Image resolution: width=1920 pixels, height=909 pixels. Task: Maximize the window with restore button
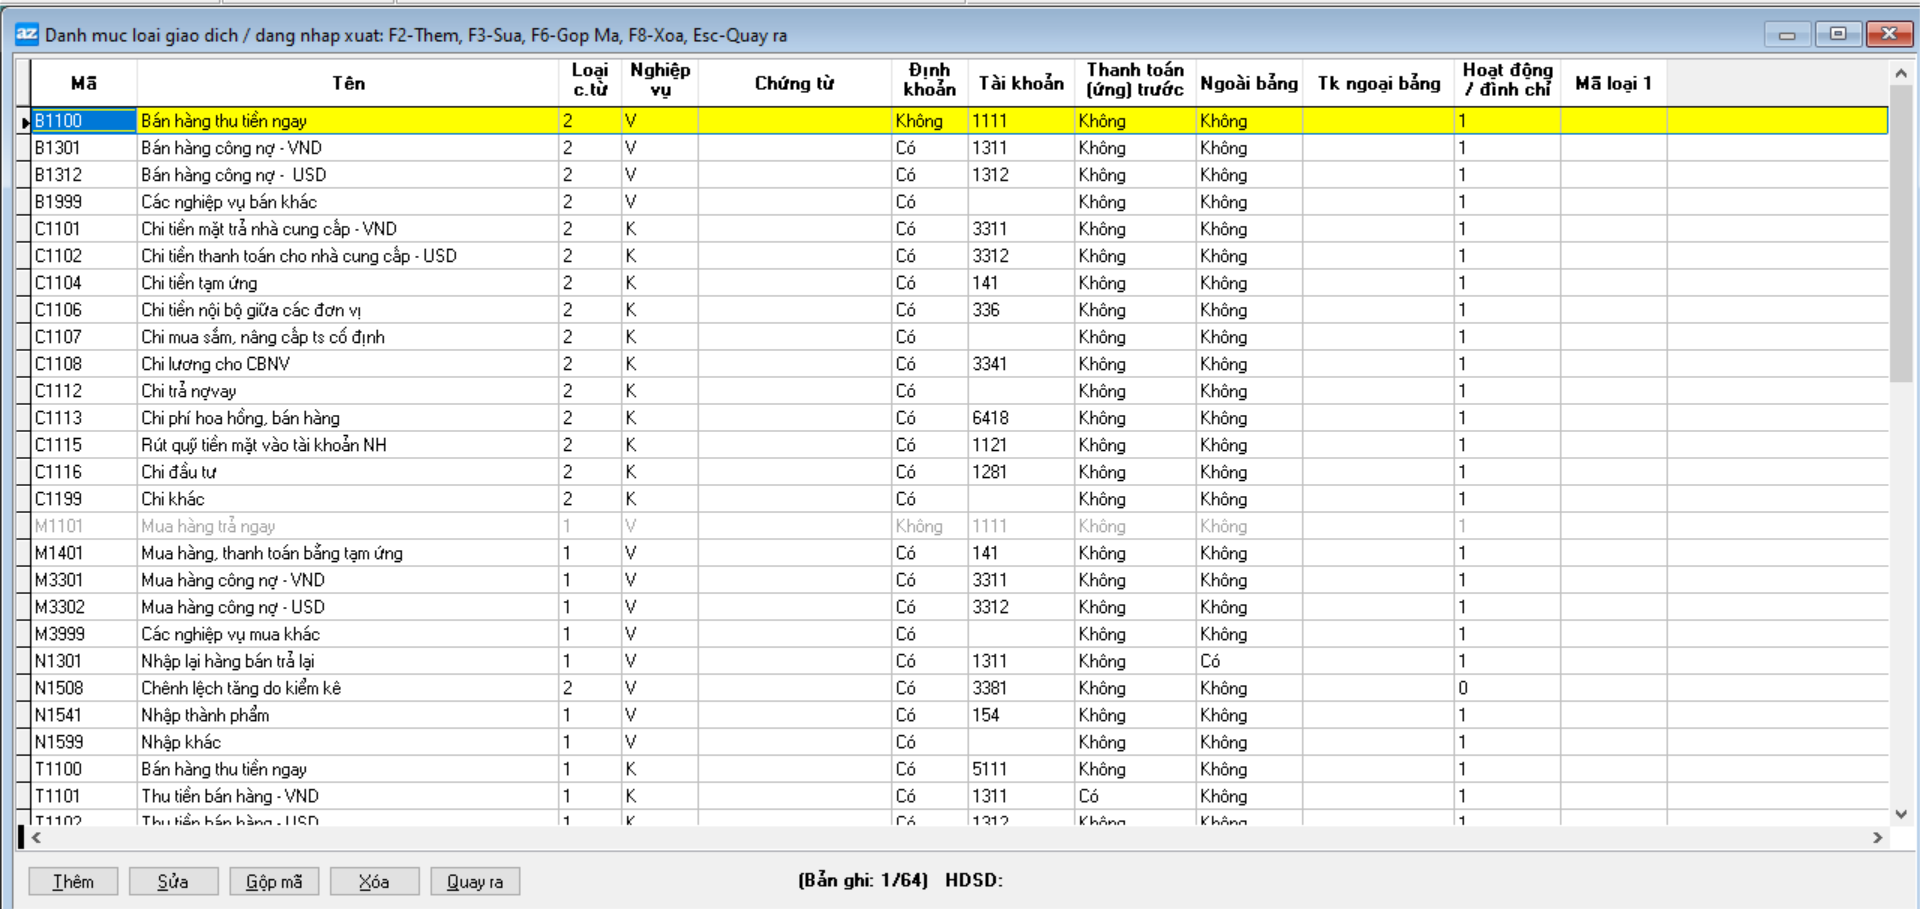click(1837, 34)
